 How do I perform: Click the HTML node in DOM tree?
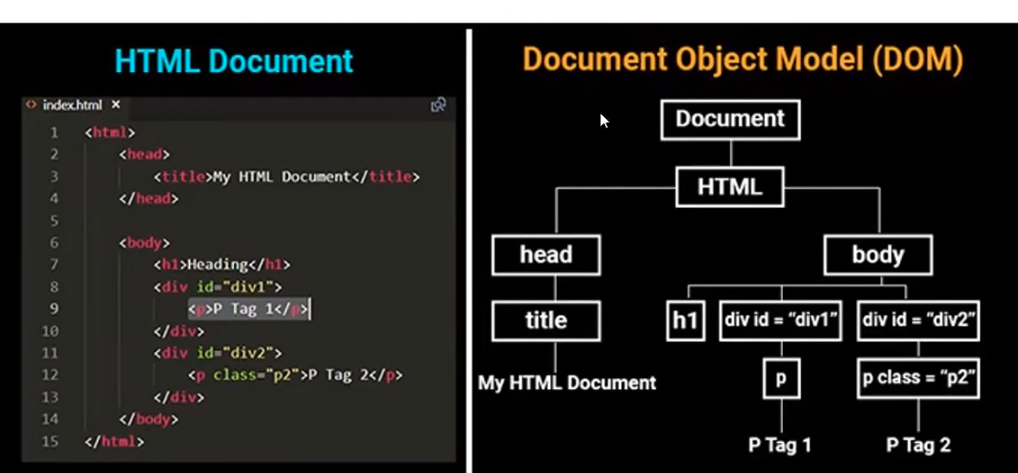click(730, 187)
